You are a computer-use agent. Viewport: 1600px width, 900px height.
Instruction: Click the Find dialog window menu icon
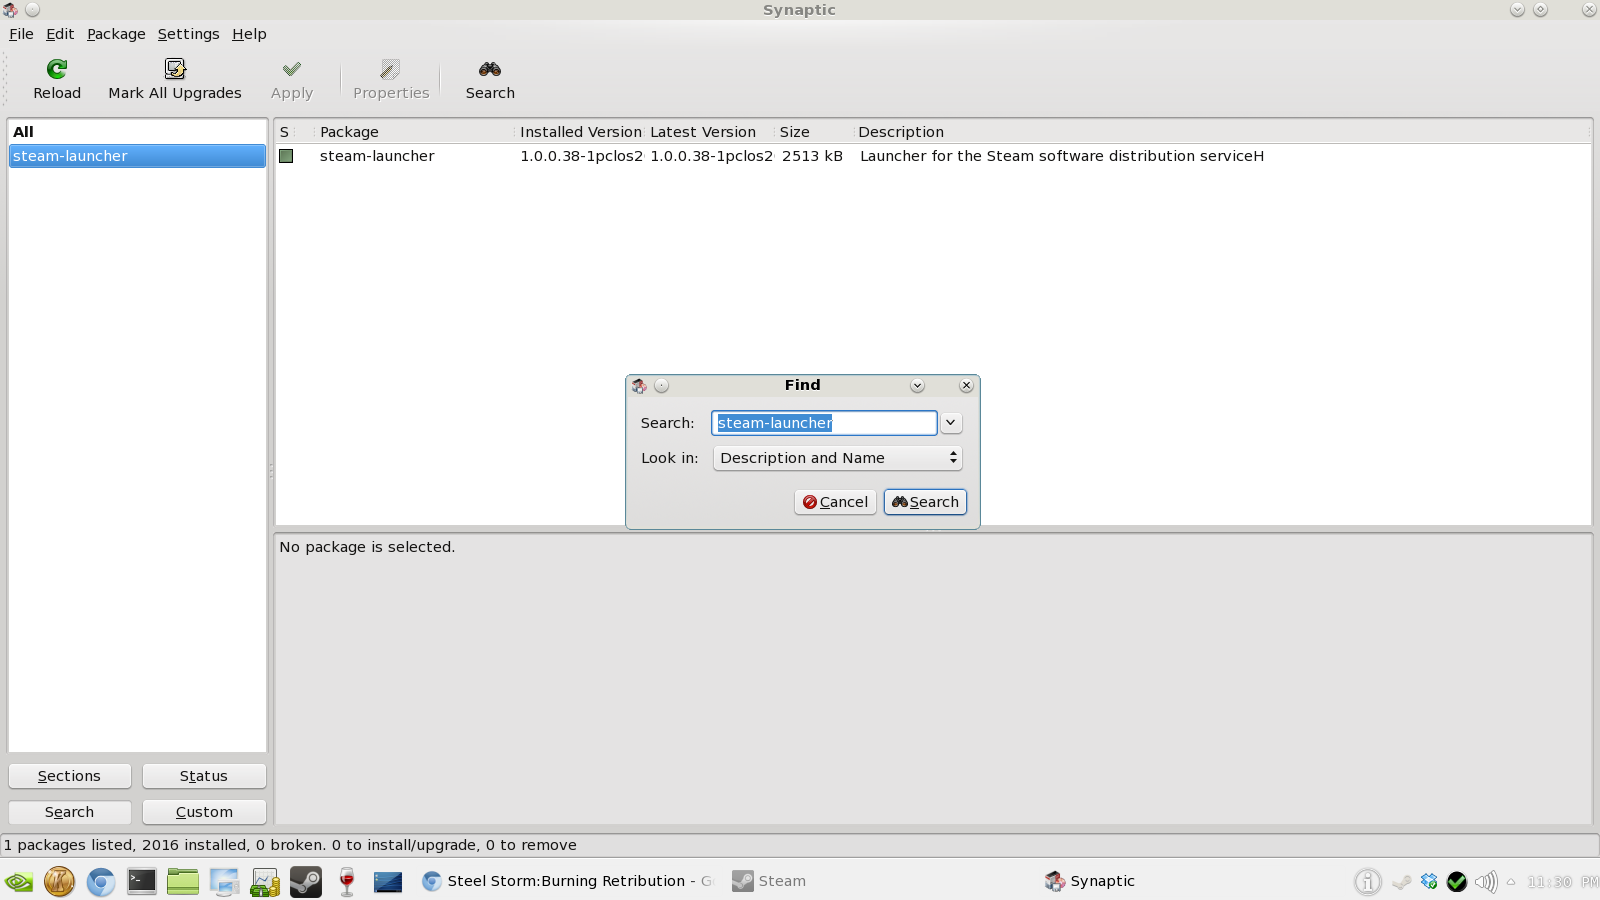tap(639, 386)
